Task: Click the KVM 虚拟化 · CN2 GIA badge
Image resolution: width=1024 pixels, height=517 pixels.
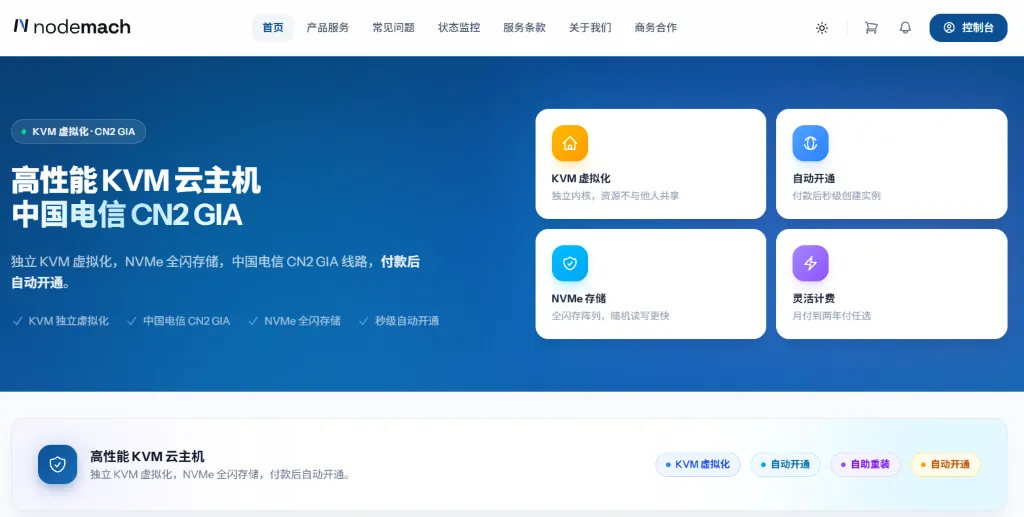Action: point(78,131)
